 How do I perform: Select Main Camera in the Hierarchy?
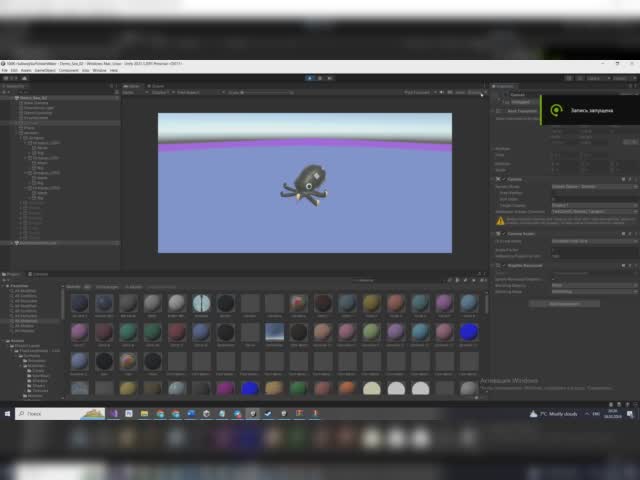pyautogui.click(x=36, y=103)
